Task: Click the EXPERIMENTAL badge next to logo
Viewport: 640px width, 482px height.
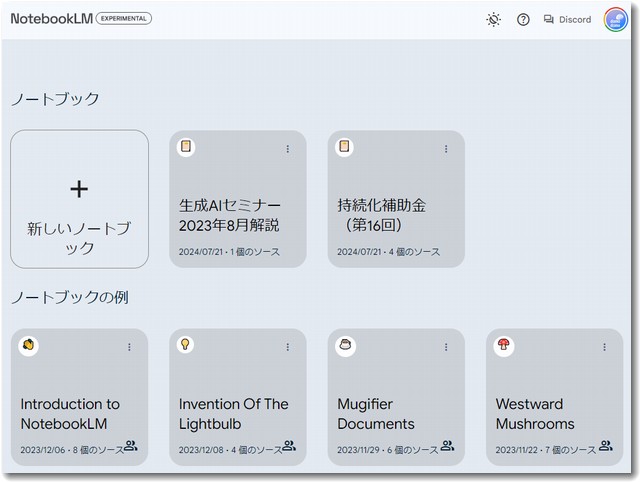Action: [124, 18]
